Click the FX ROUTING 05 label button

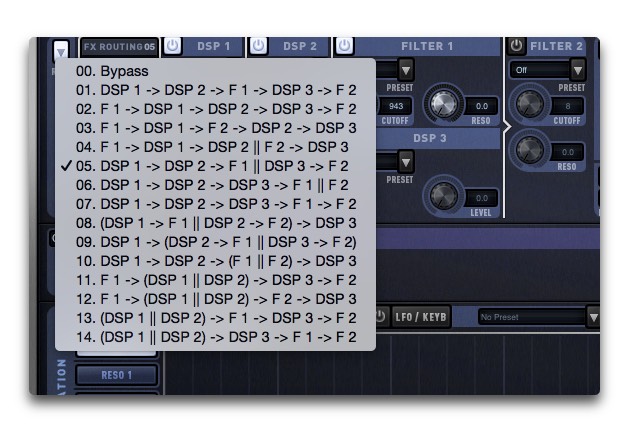point(119,47)
